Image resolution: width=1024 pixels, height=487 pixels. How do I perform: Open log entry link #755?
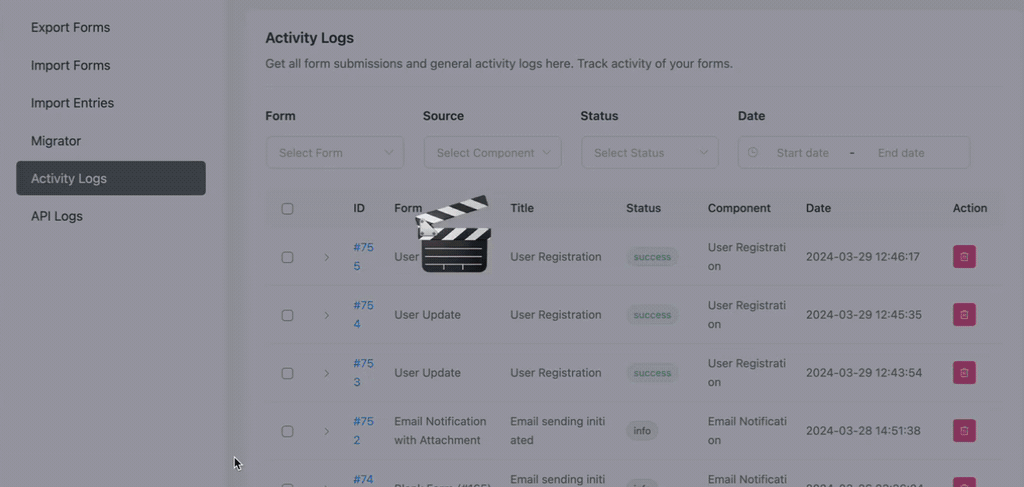[363, 256]
